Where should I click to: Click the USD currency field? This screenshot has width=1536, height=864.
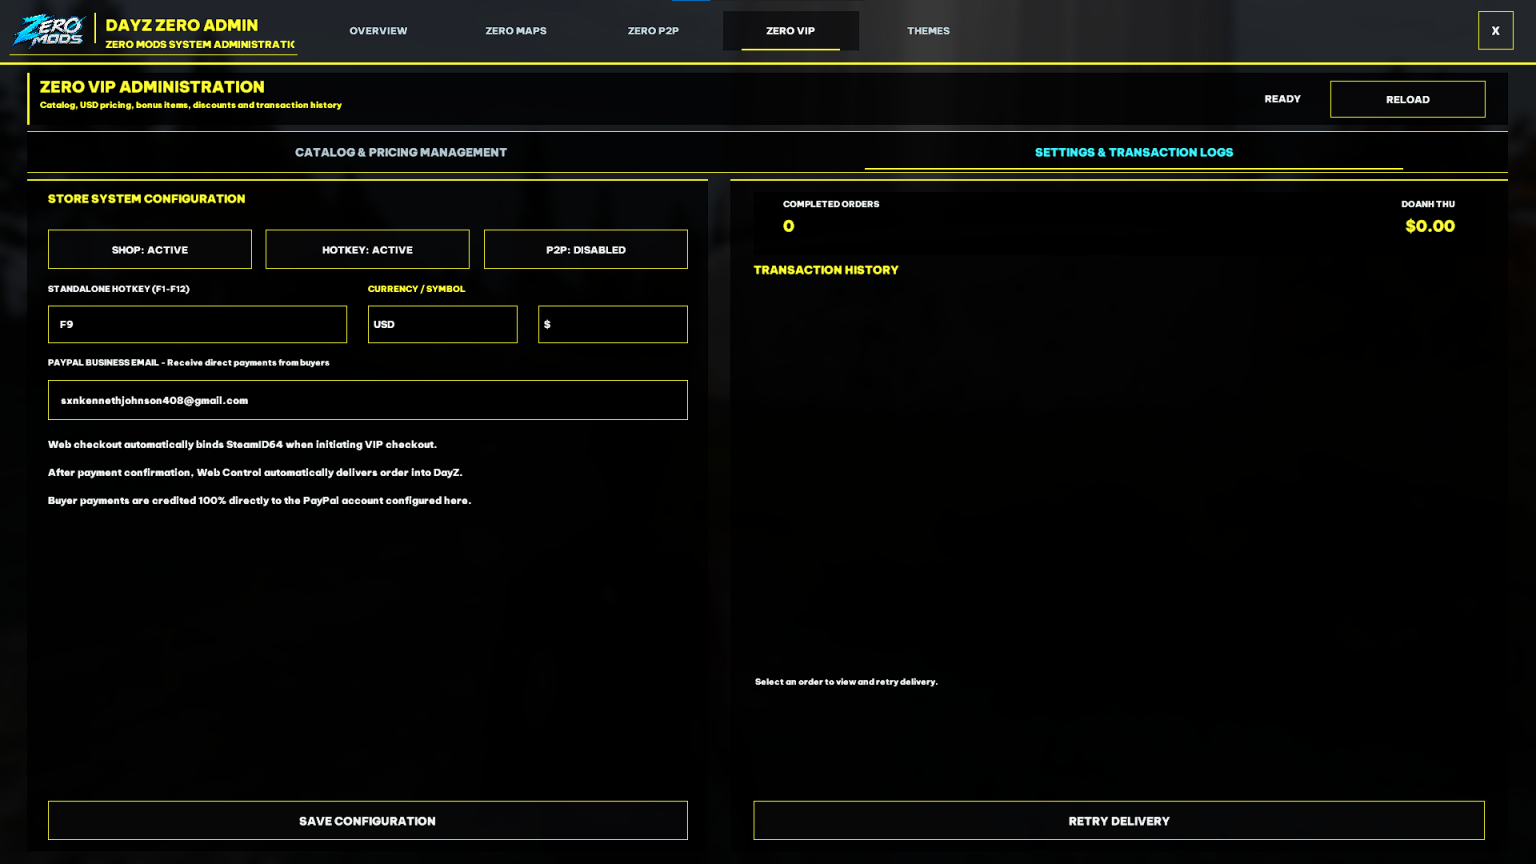[x=442, y=324]
